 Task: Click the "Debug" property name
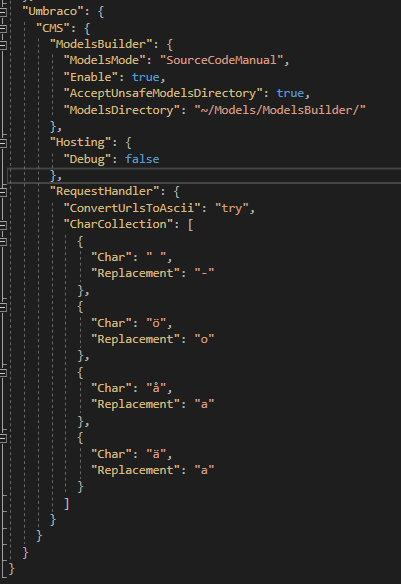click(x=87, y=159)
